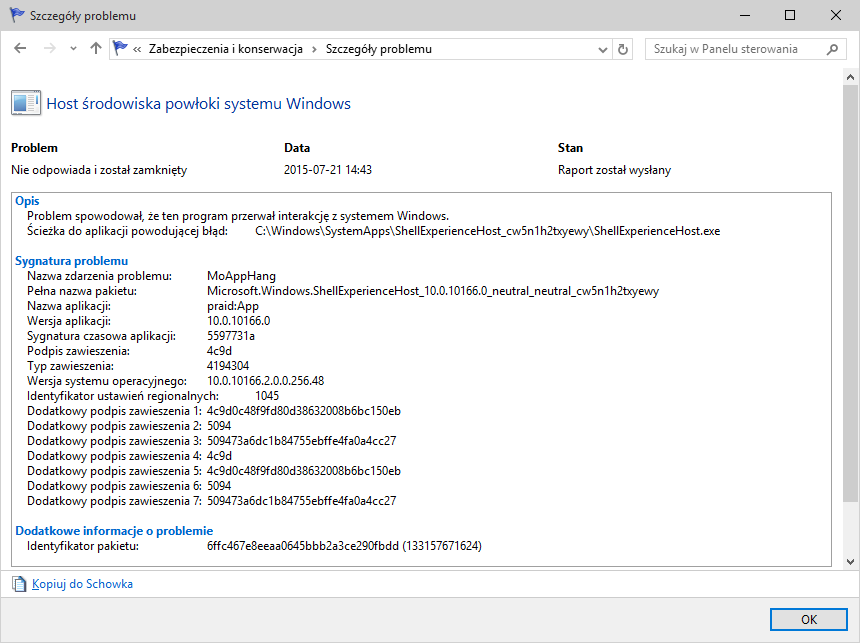Click the forward arrow navigation button
Viewport: 860px width, 643px height.
tap(49, 48)
